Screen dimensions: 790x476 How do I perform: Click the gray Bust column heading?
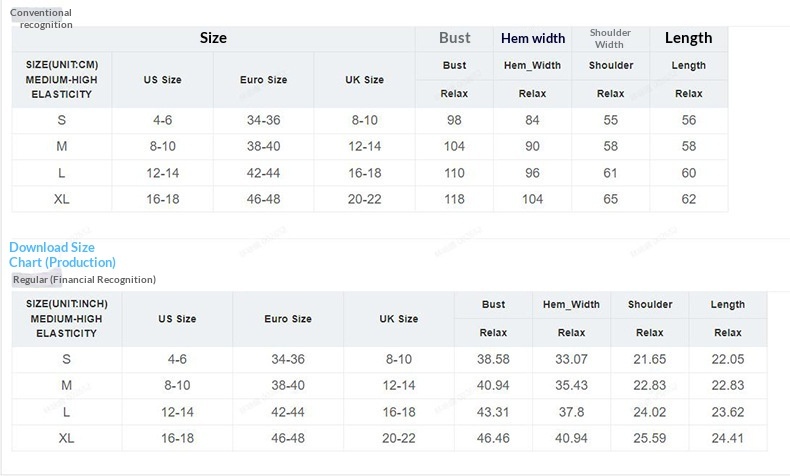click(x=455, y=38)
